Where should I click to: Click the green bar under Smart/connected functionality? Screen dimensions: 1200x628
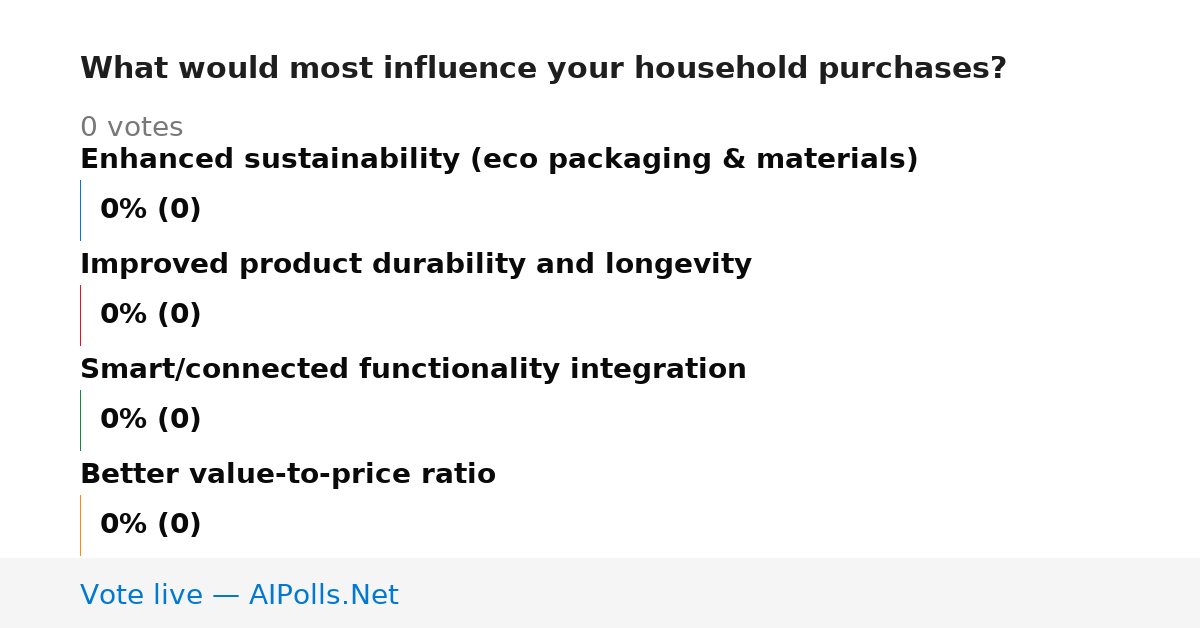pos(80,420)
